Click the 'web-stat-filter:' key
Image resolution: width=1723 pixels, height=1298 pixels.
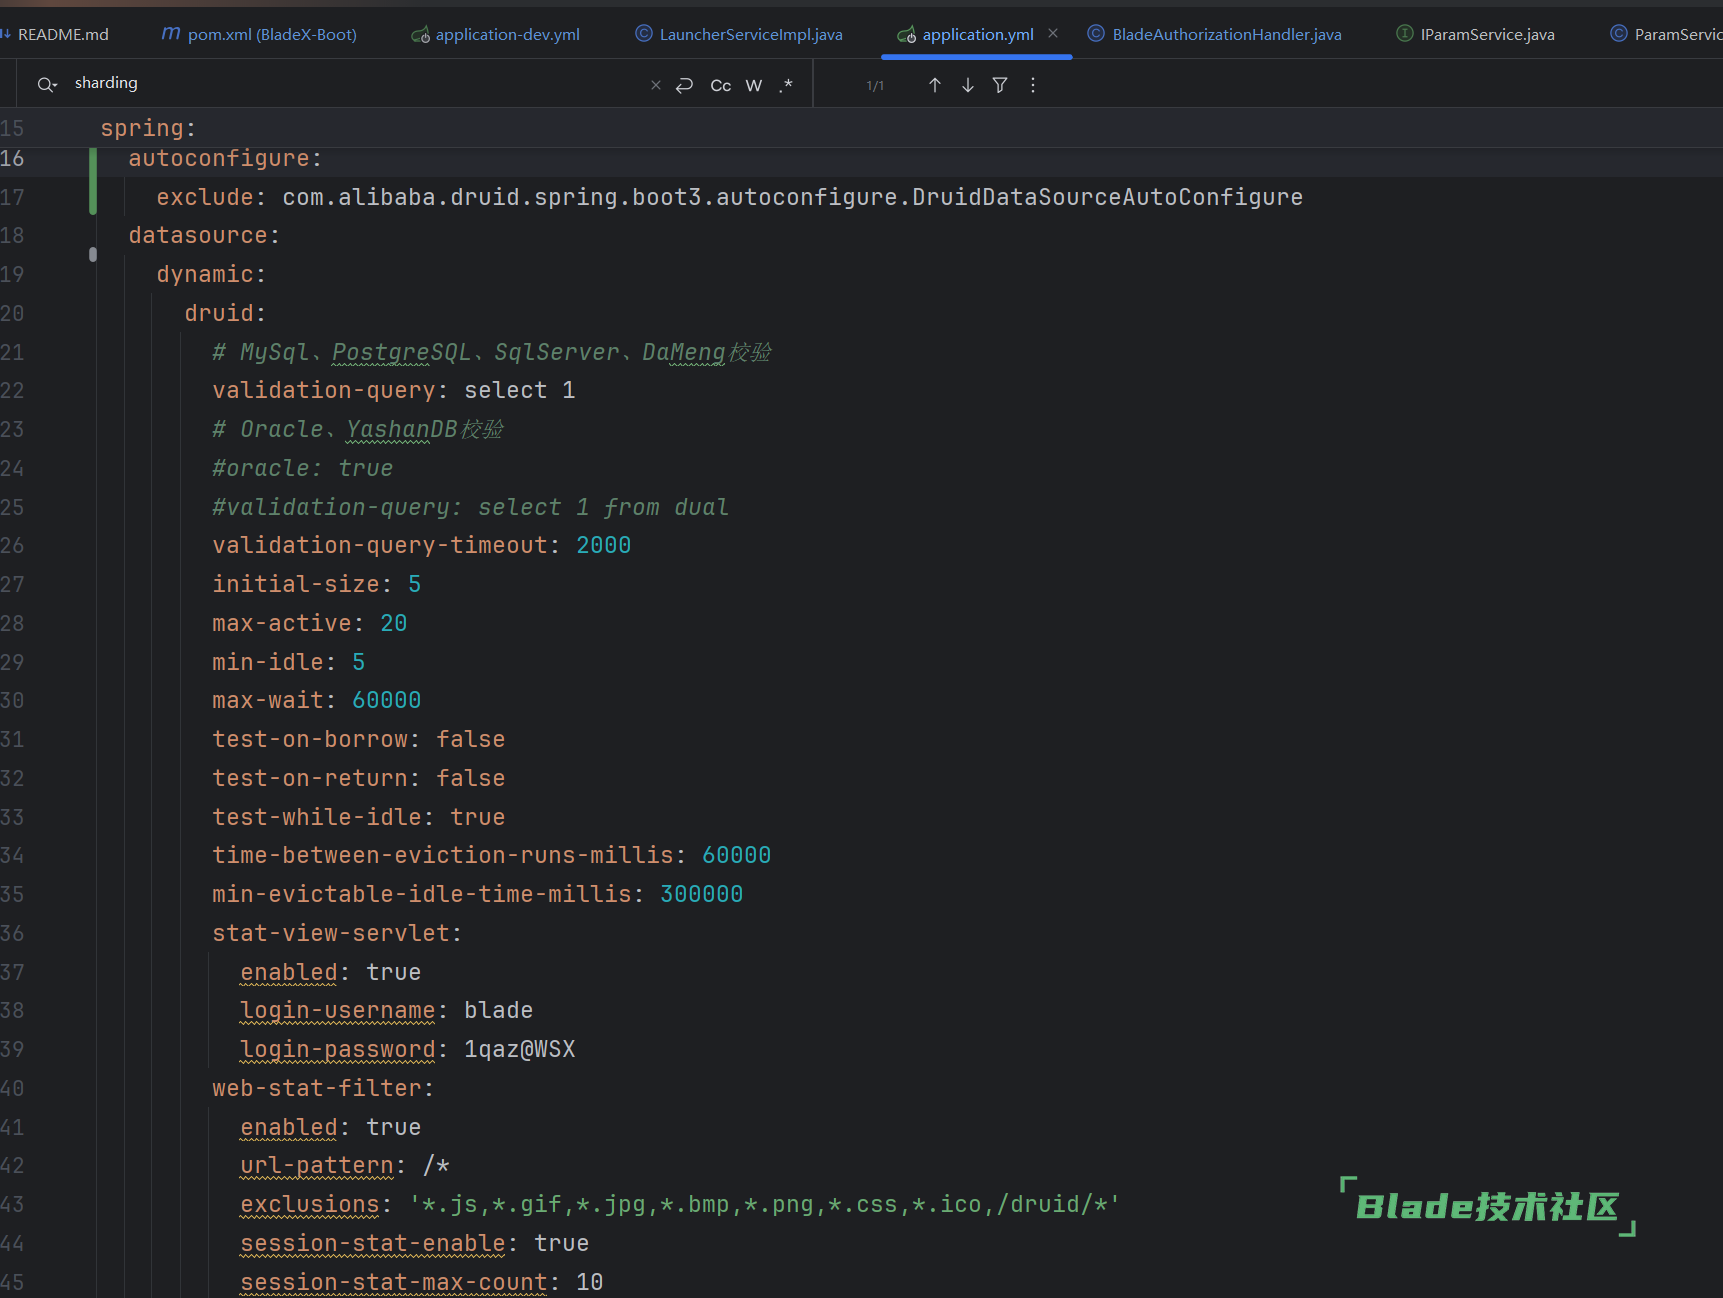[323, 1088]
